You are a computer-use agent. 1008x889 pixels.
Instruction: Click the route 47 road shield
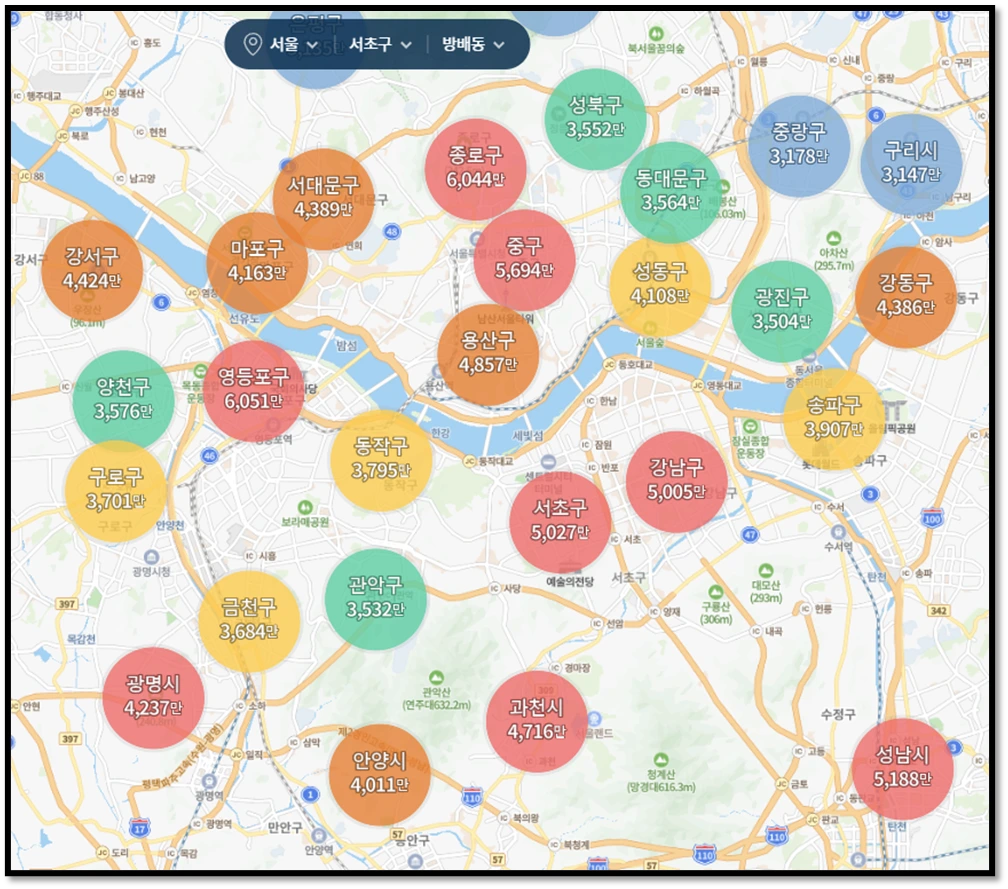pos(750,535)
